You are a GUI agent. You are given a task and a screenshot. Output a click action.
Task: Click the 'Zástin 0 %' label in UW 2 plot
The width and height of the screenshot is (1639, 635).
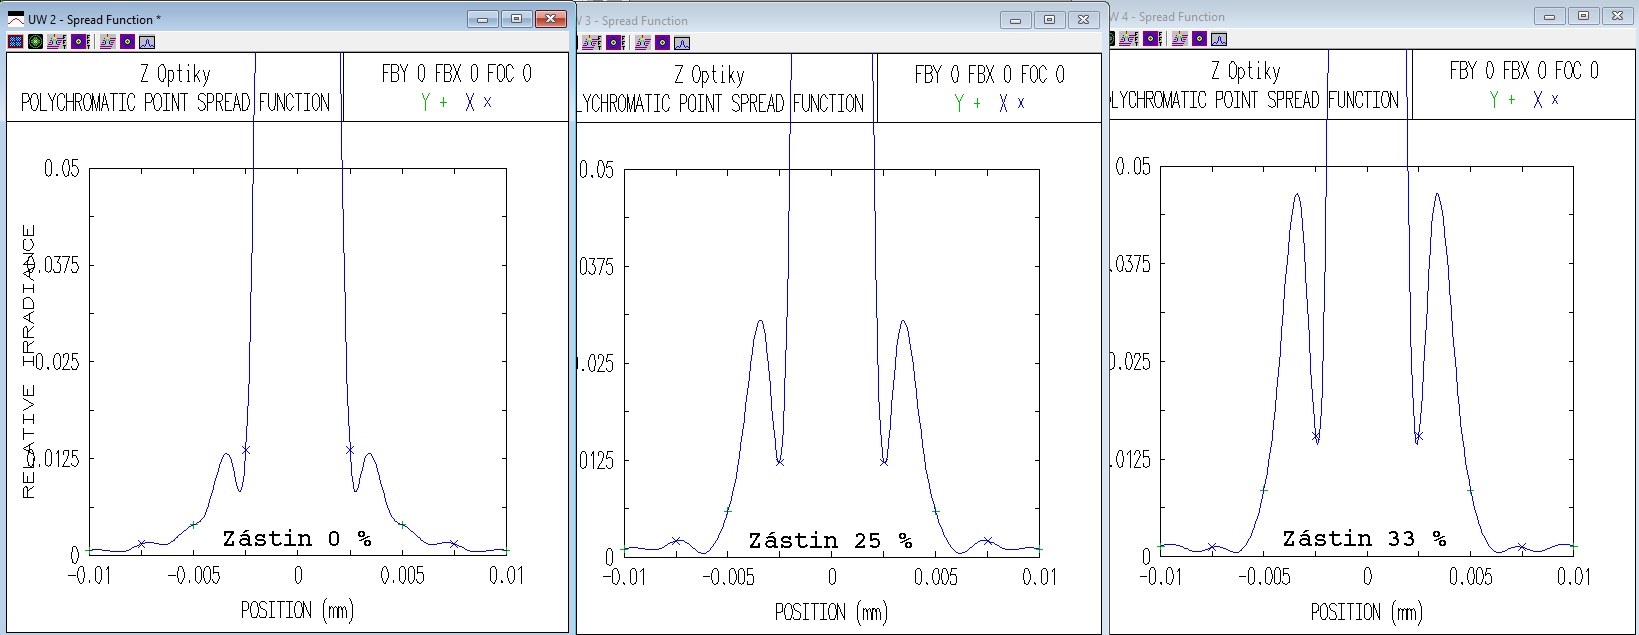(x=297, y=539)
